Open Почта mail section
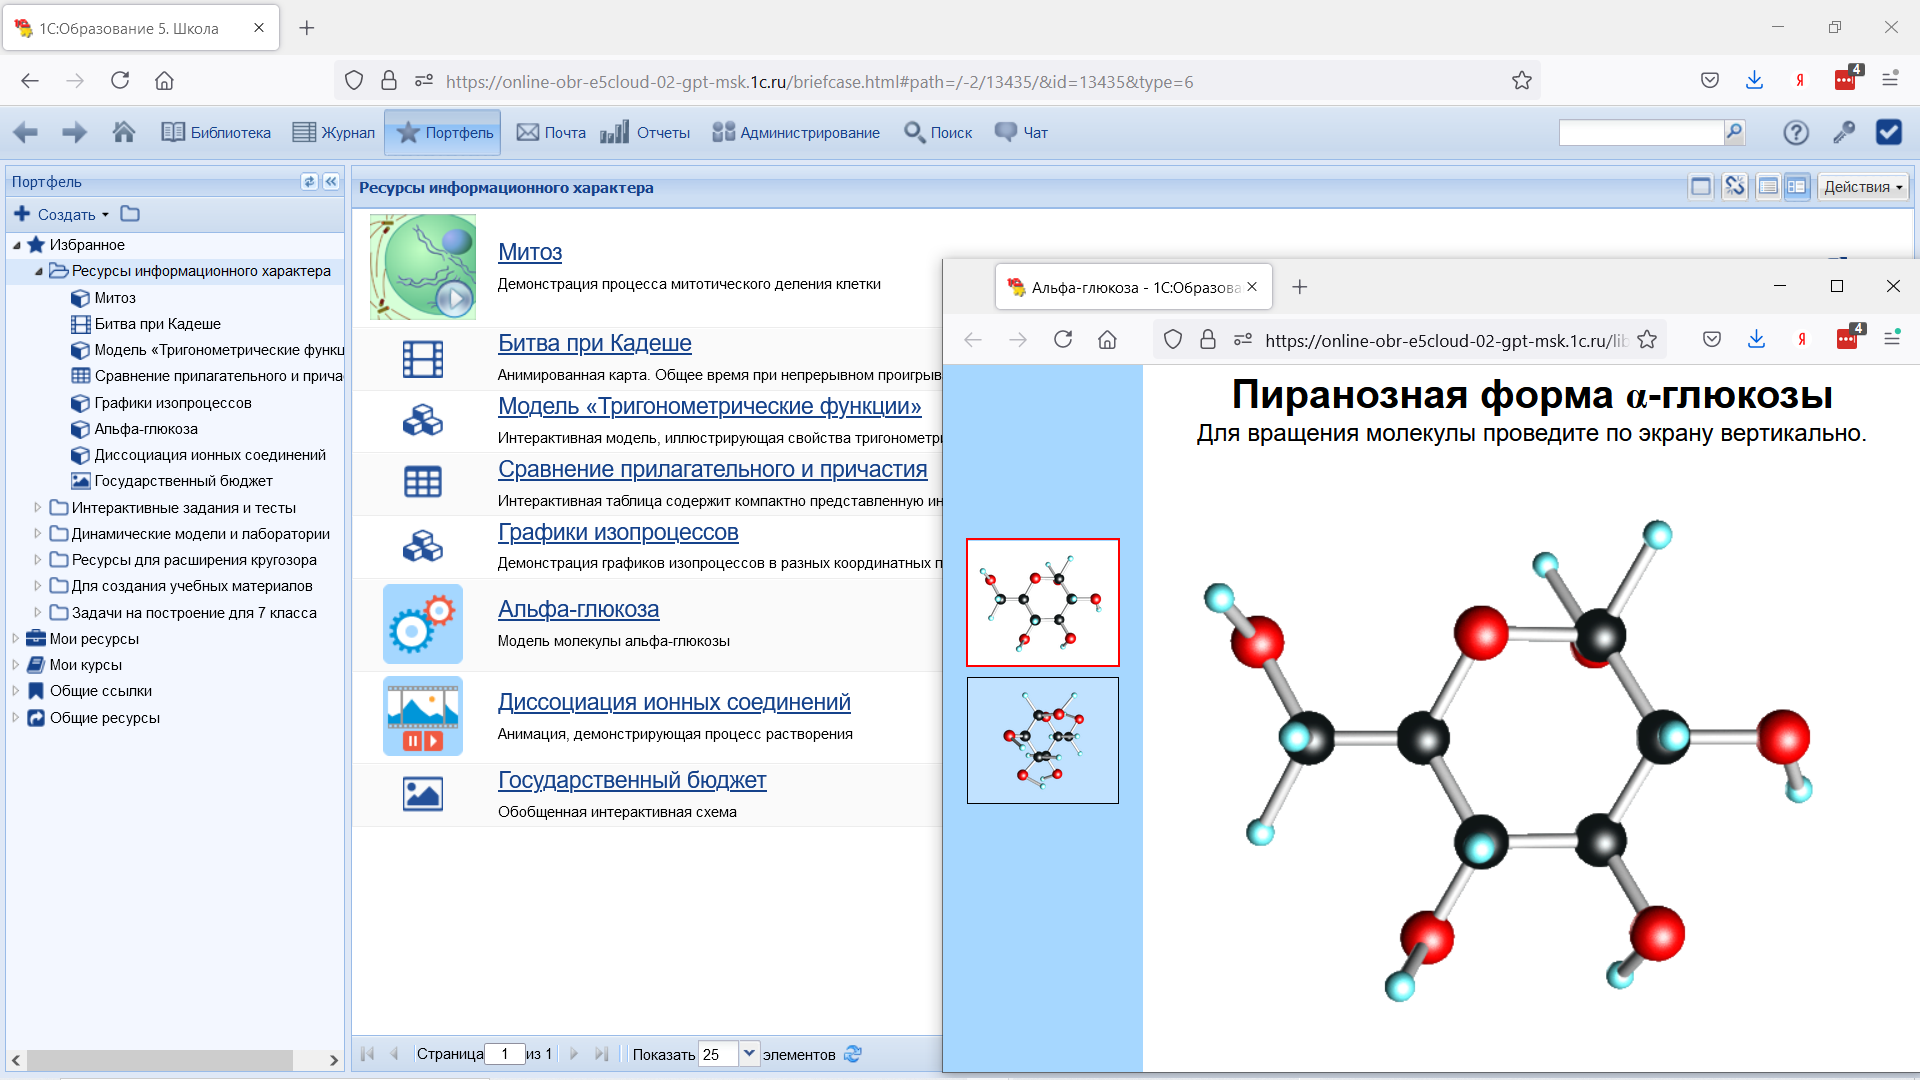Screen dimensions: 1920x1080 (551, 132)
